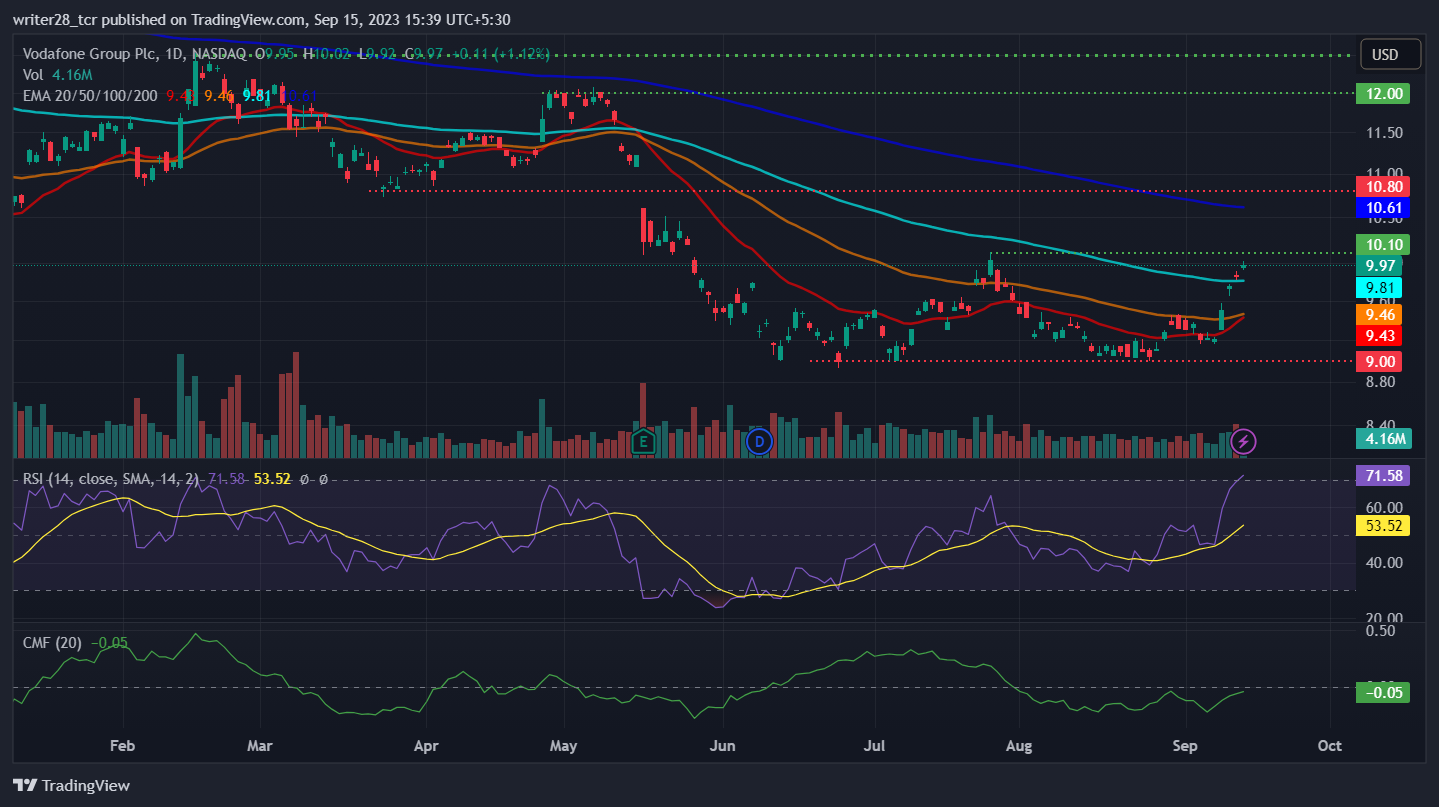
Task: Click the orange 9.46 EMA label
Action: [x=1378, y=313]
